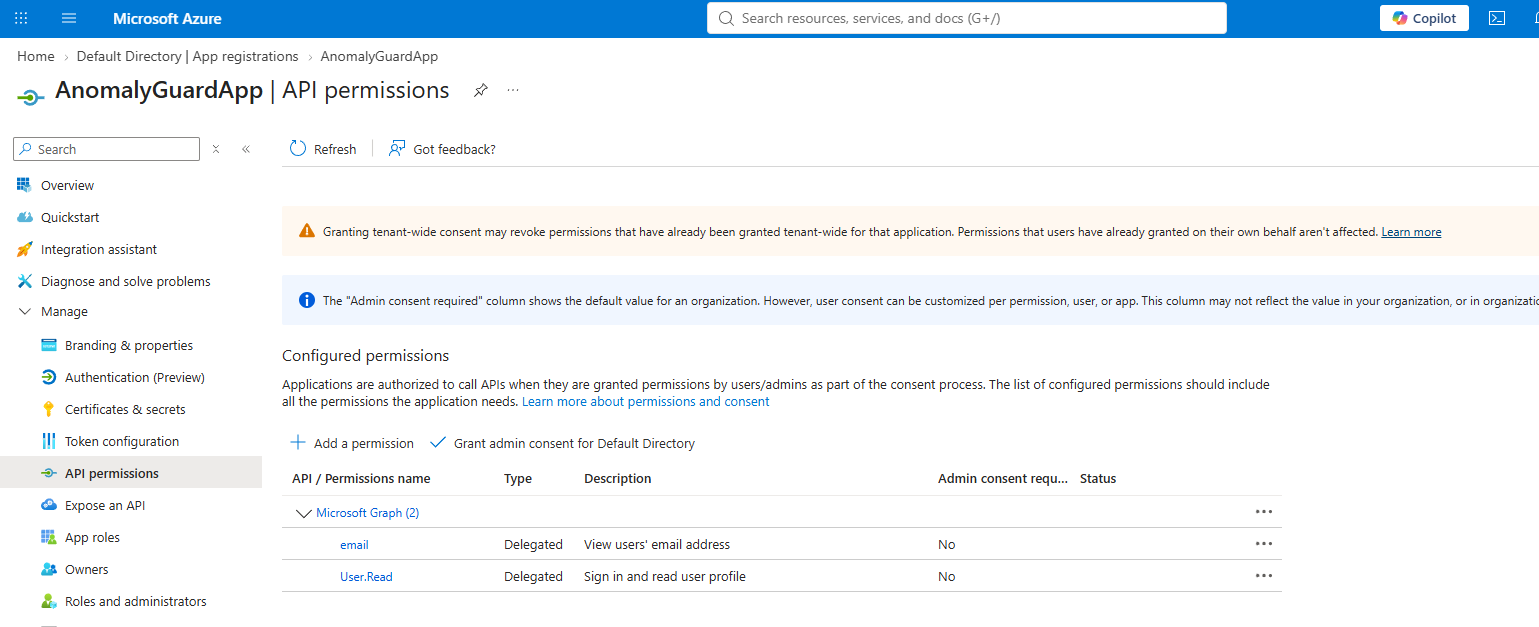
Task: Click the API / Permissions name column header
Action: coord(361,479)
